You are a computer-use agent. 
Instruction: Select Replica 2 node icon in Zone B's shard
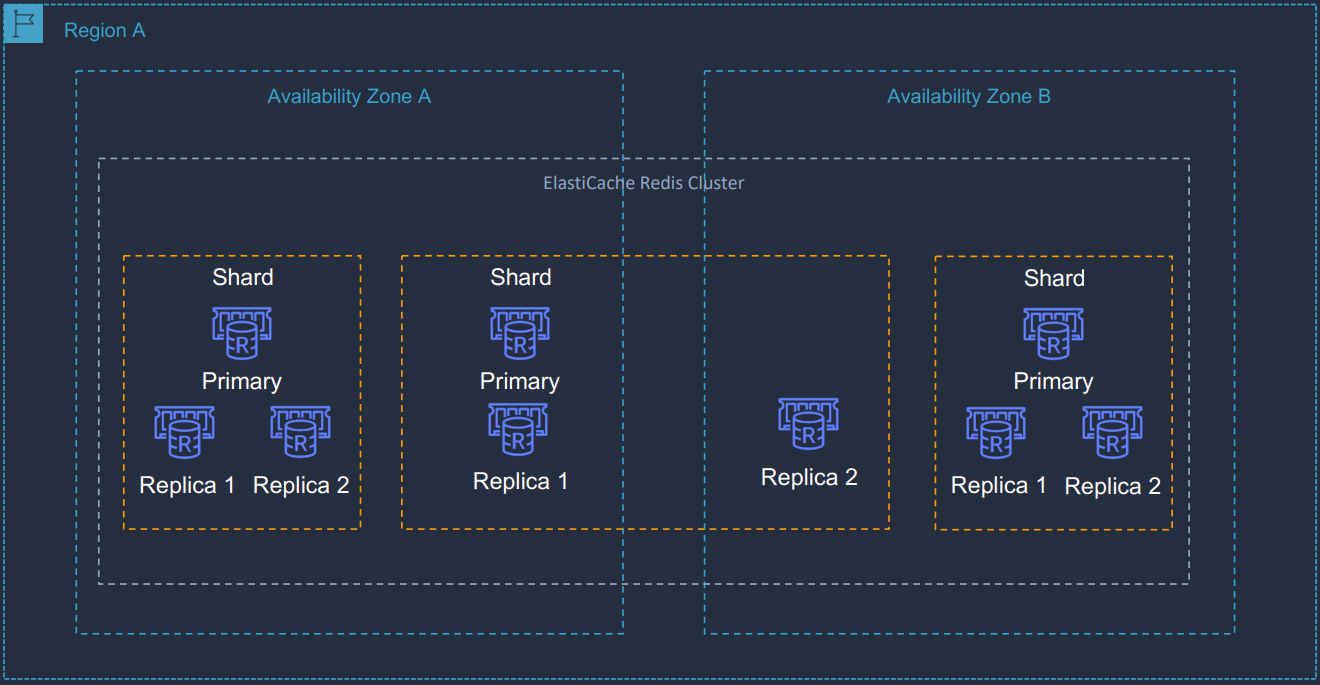click(x=1112, y=433)
